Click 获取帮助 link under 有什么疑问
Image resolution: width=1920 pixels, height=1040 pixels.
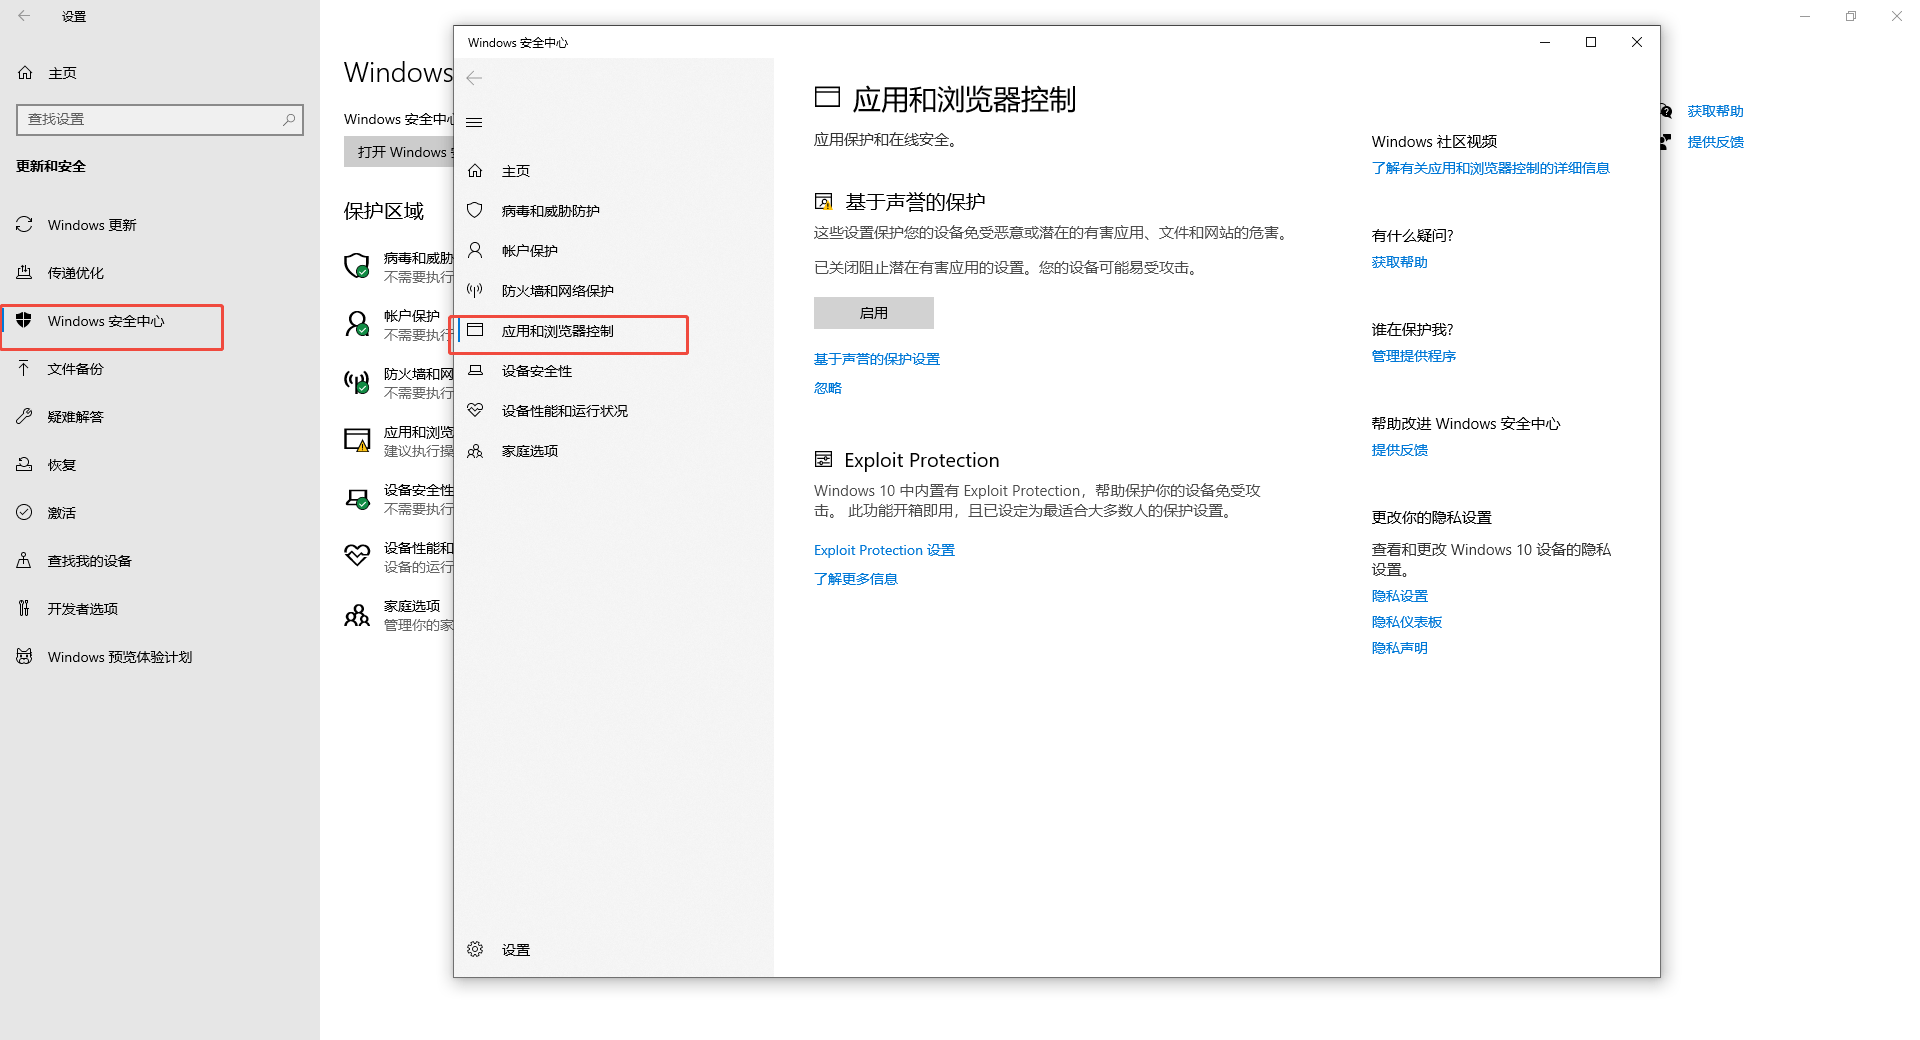pyautogui.click(x=1400, y=262)
